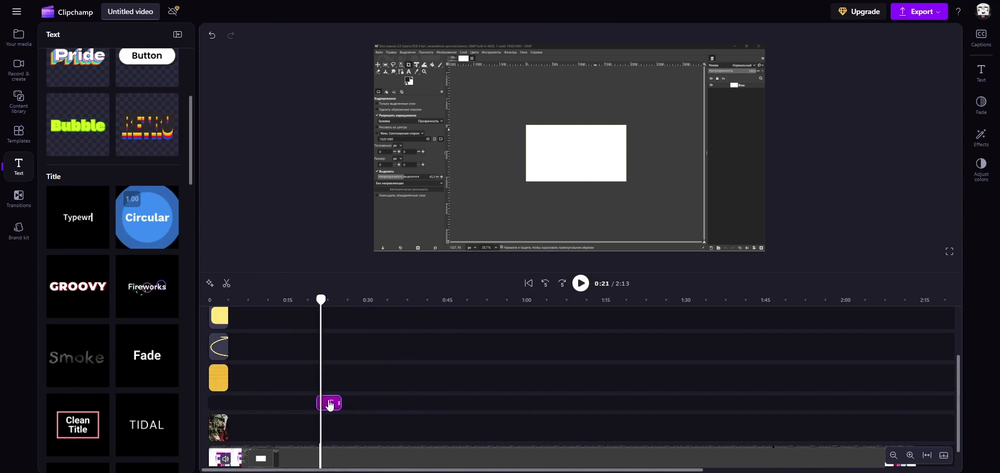This screenshot has height=473, width=1000.
Task: Open the hamburger main menu
Action: tap(17, 11)
